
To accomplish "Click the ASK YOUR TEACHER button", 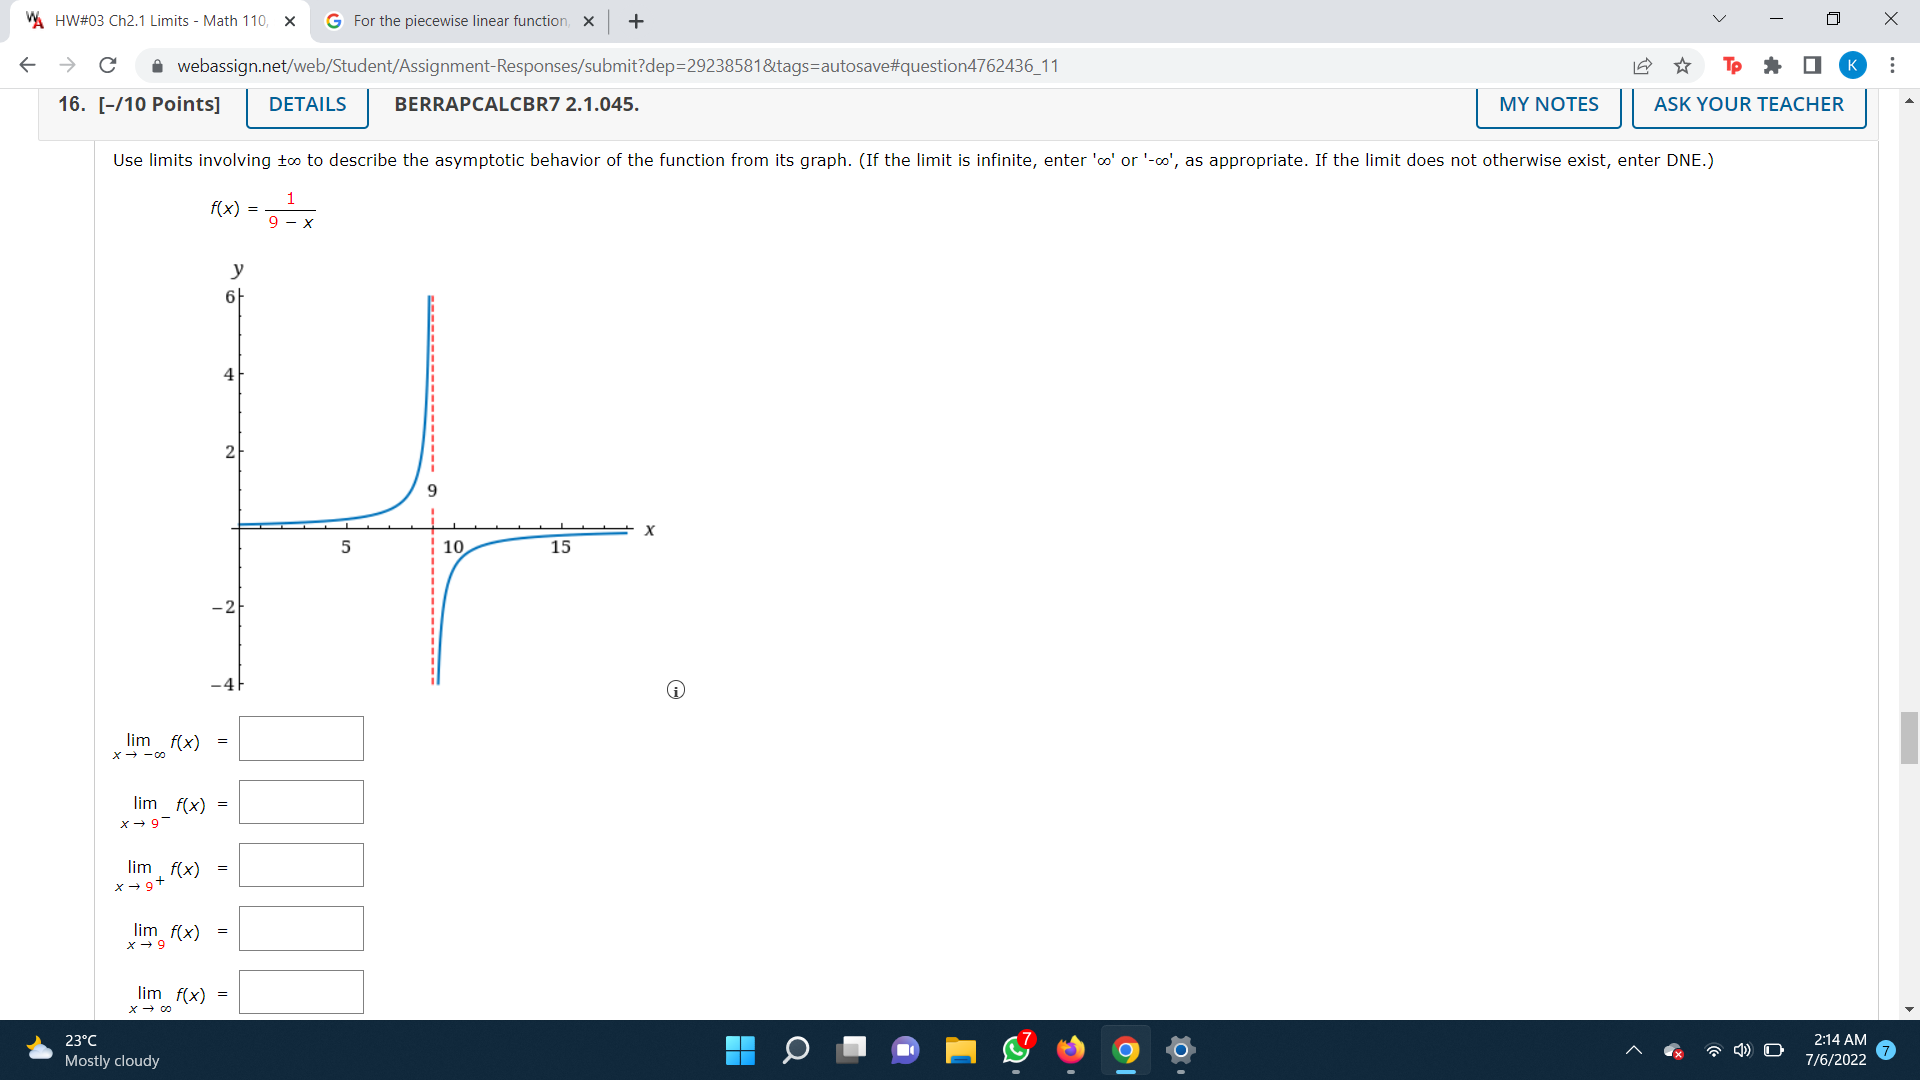I will coord(1748,104).
